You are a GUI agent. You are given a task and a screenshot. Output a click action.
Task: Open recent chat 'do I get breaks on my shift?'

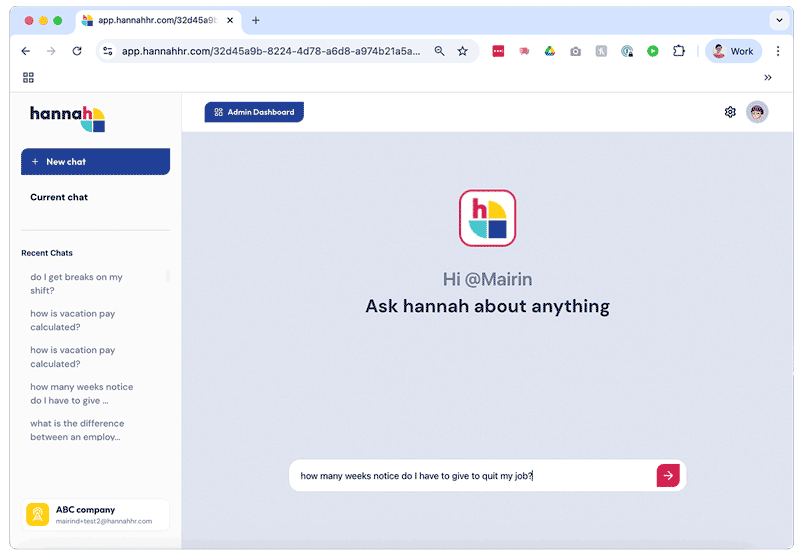[76, 284]
